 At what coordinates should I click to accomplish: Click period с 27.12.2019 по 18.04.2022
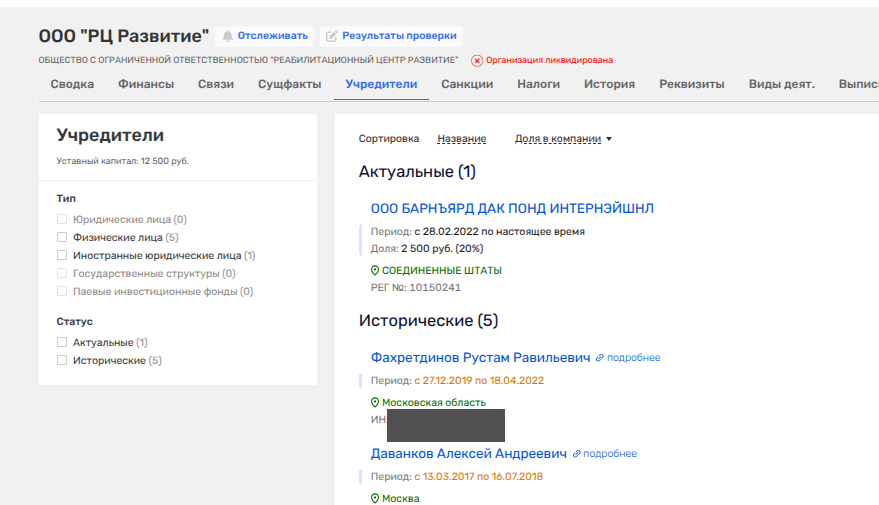click(x=479, y=381)
